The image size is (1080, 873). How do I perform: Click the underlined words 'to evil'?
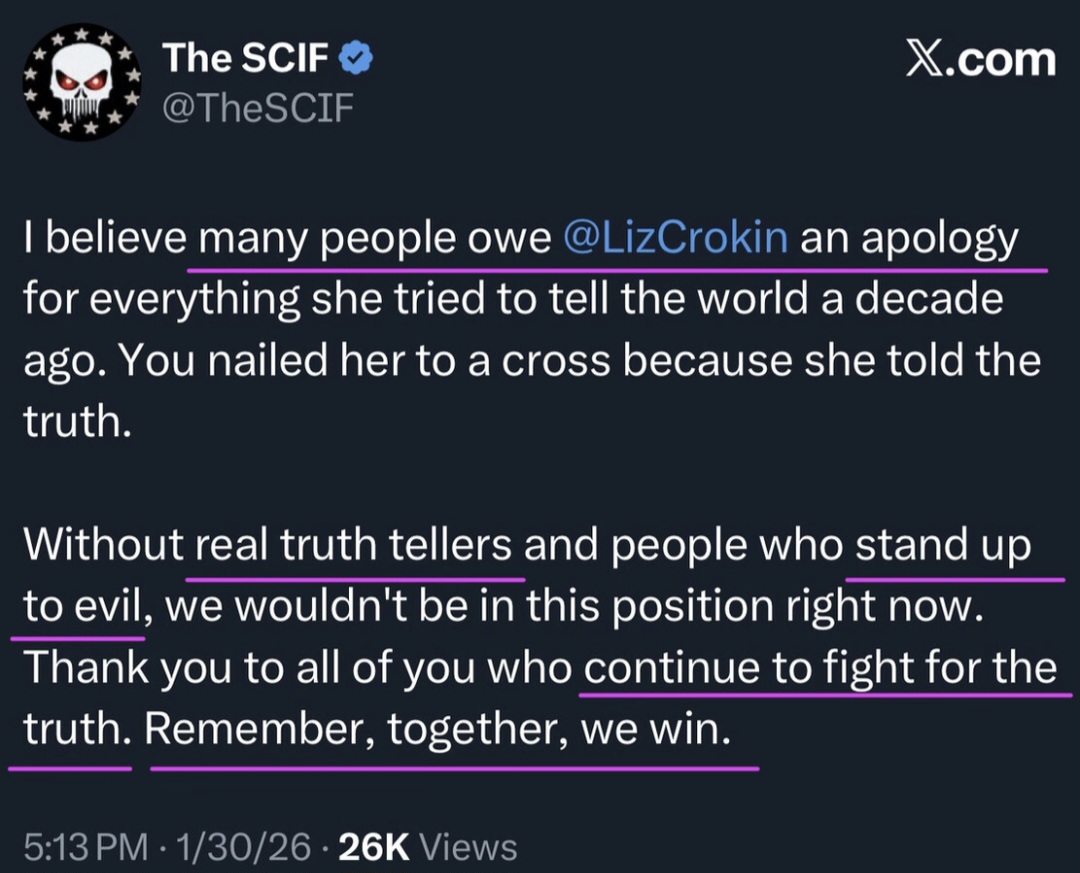[x=75, y=606]
